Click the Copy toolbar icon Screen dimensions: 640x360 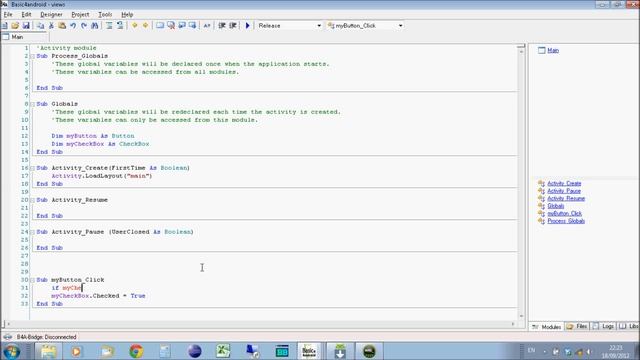(40, 26)
